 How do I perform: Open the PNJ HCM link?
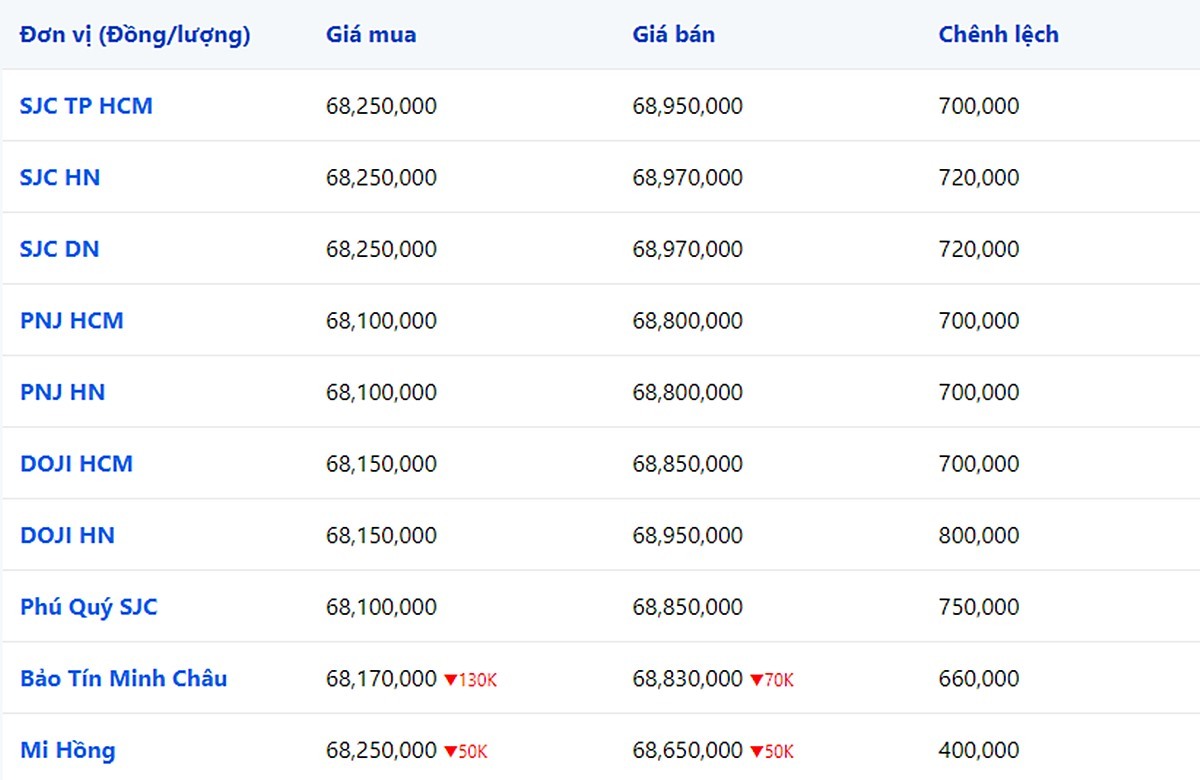coord(72,321)
